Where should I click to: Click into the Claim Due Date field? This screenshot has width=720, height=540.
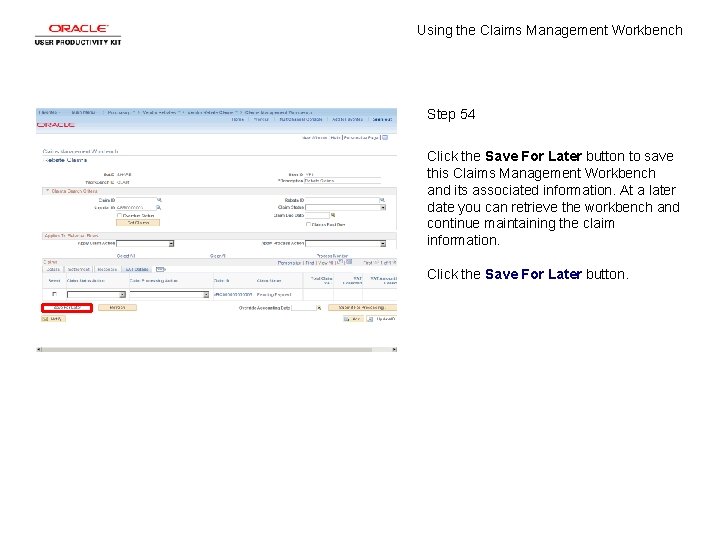(x=318, y=215)
